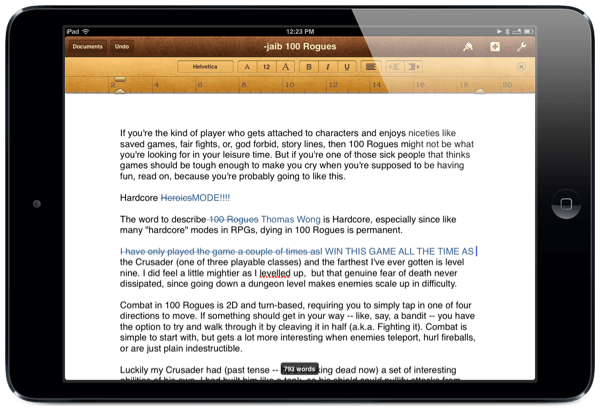600x411 pixels.
Task: Tap the Bluetooth status icon
Action: click(x=507, y=31)
